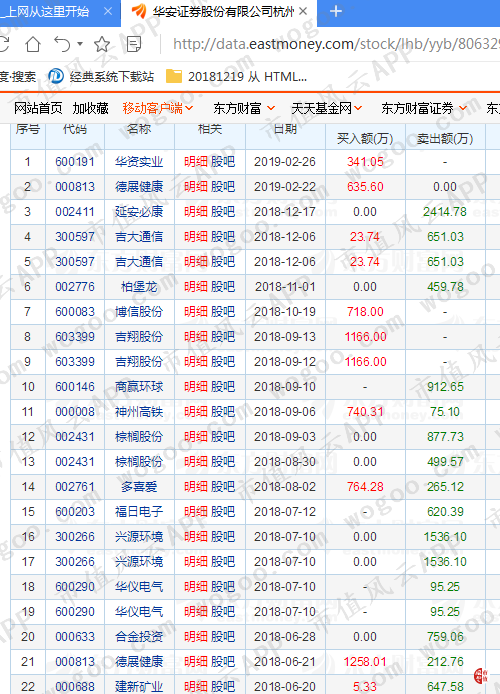Open the dropdown next to the back arrow
Image resolution: width=500 pixels, height=694 pixels.
tap(80, 44)
